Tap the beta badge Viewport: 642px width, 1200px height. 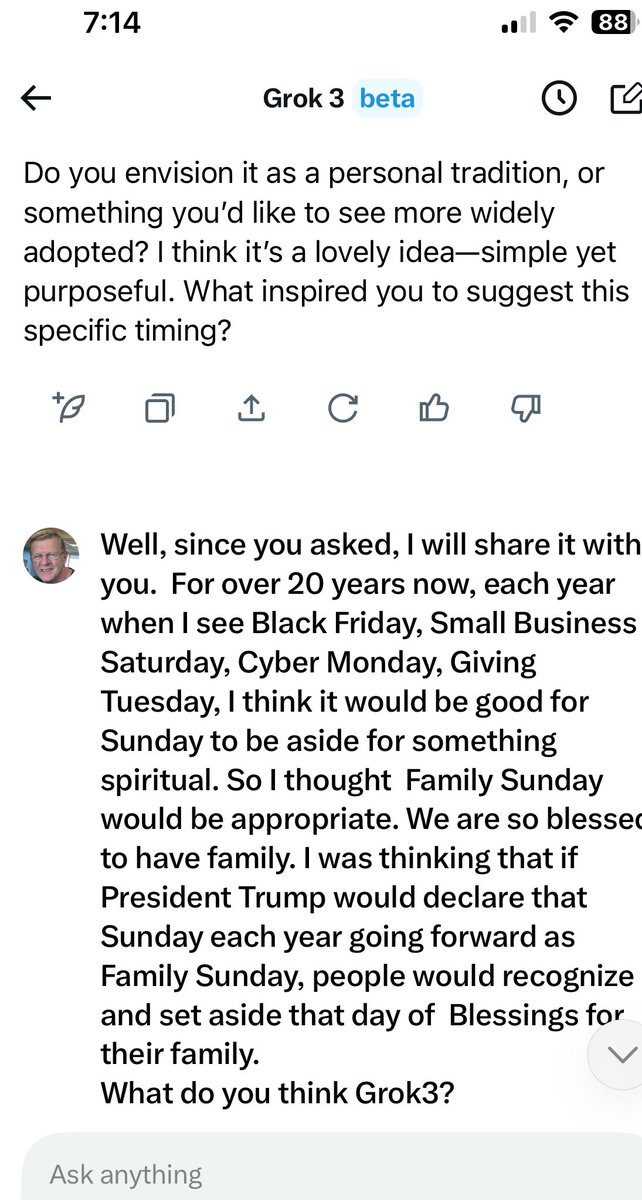click(388, 98)
